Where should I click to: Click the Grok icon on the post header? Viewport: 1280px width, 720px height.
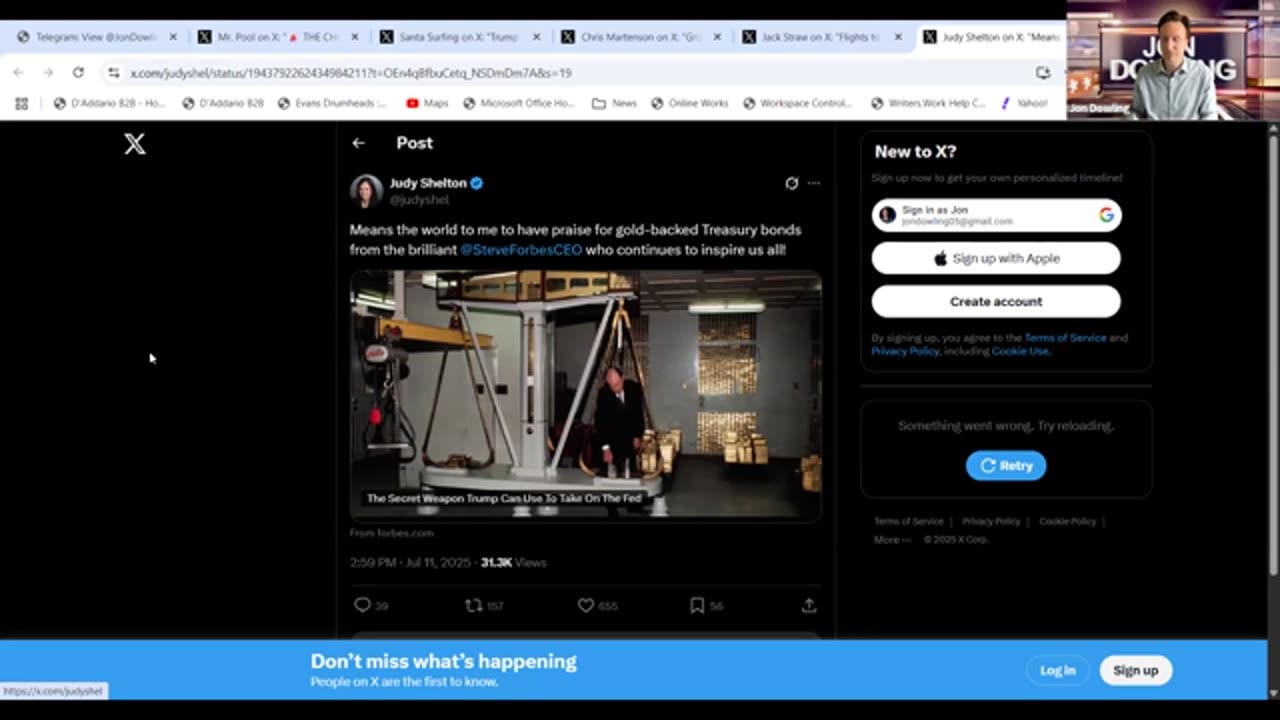click(791, 183)
